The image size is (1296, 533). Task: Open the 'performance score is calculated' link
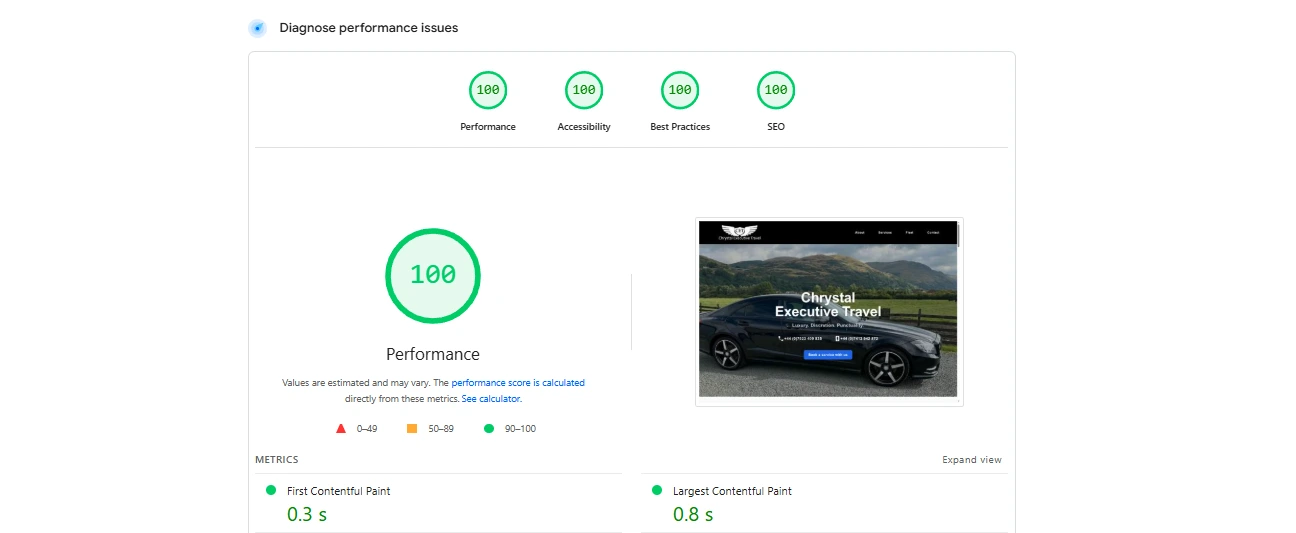click(x=517, y=383)
